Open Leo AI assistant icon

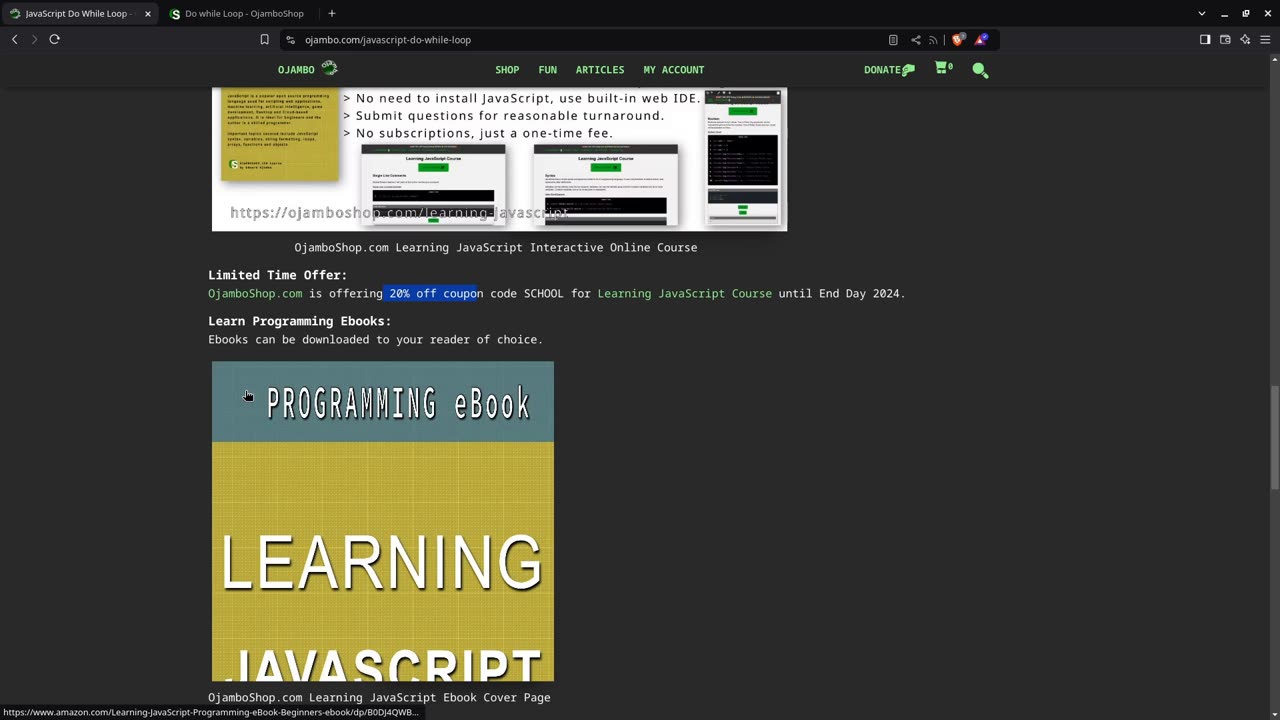coord(1245,40)
